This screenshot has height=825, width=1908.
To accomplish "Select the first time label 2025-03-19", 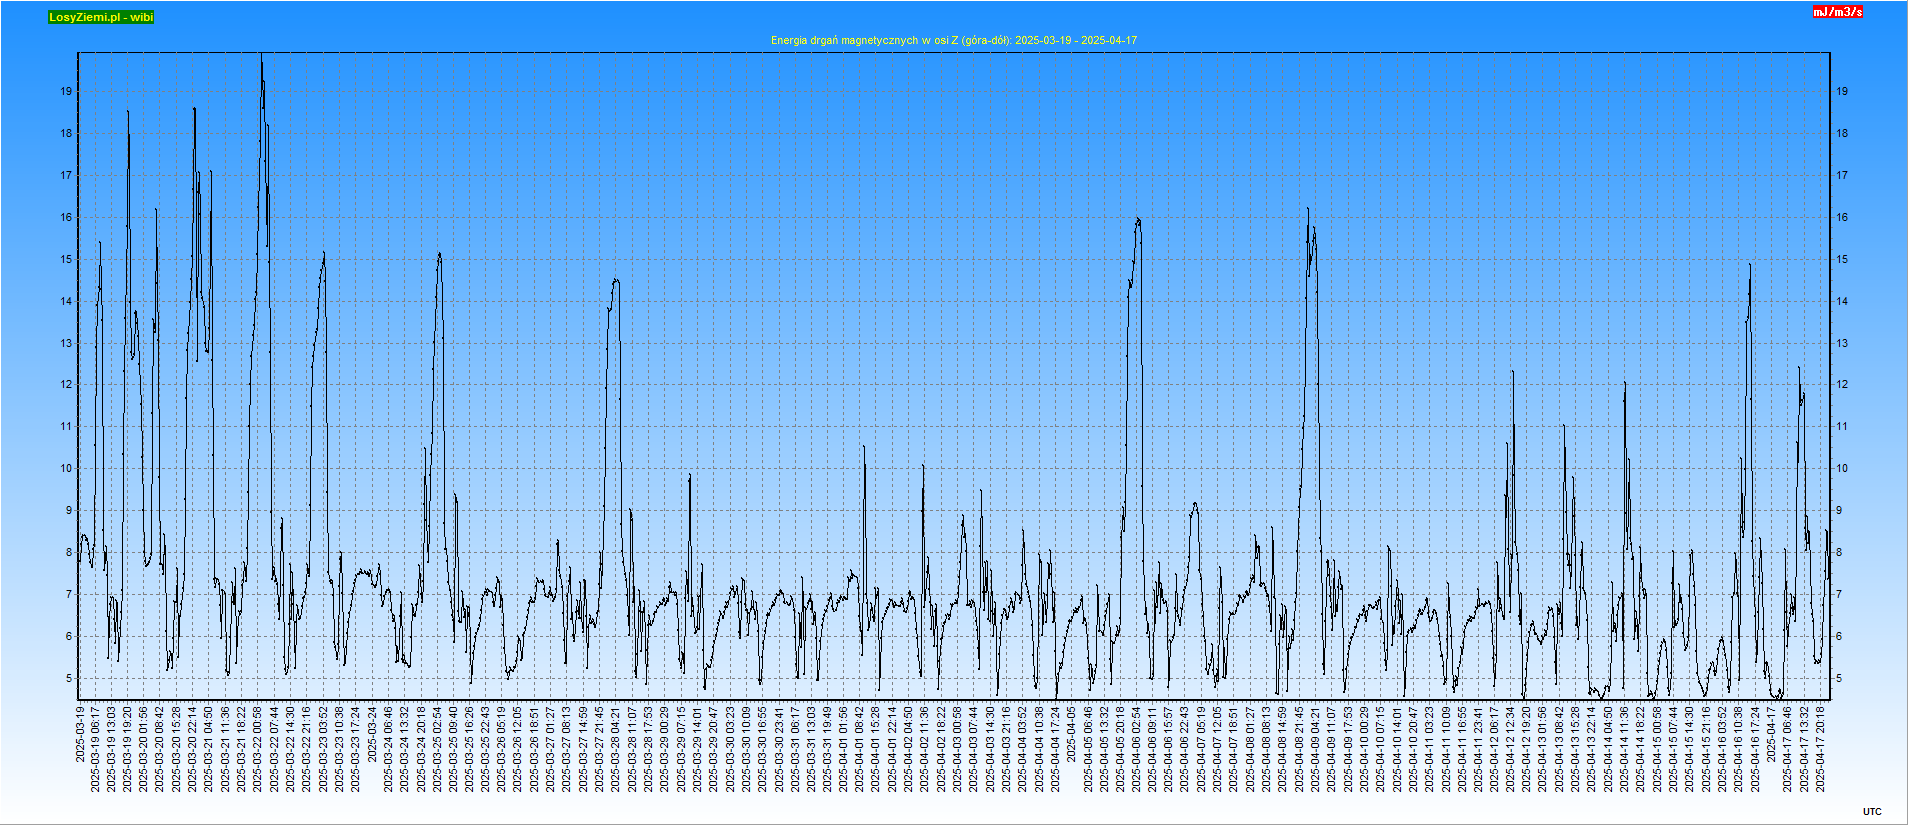I will tap(80, 734).
